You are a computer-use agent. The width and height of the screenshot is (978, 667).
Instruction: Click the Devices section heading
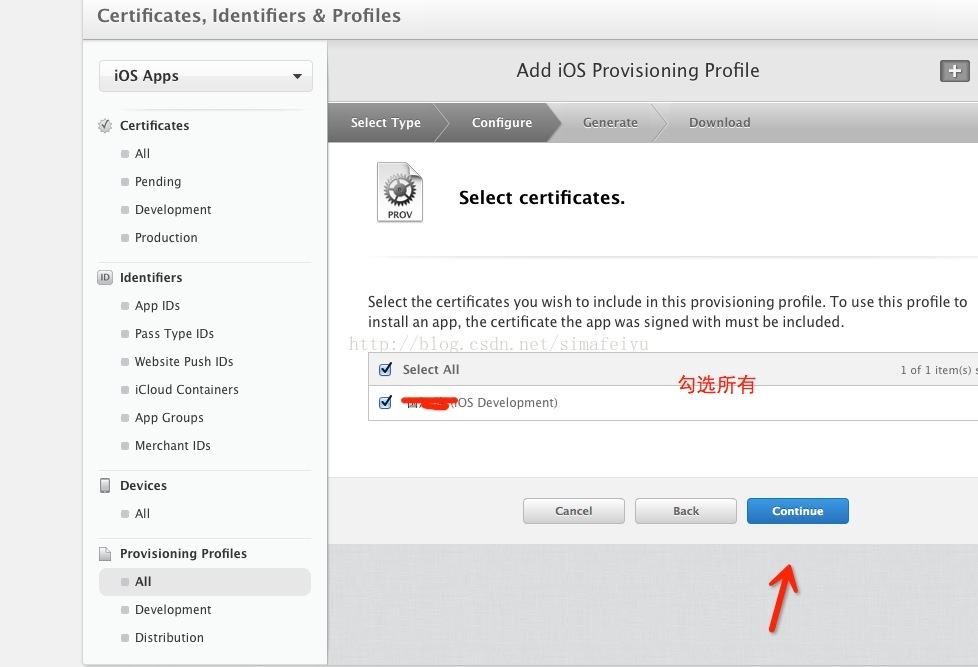(143, 485)
